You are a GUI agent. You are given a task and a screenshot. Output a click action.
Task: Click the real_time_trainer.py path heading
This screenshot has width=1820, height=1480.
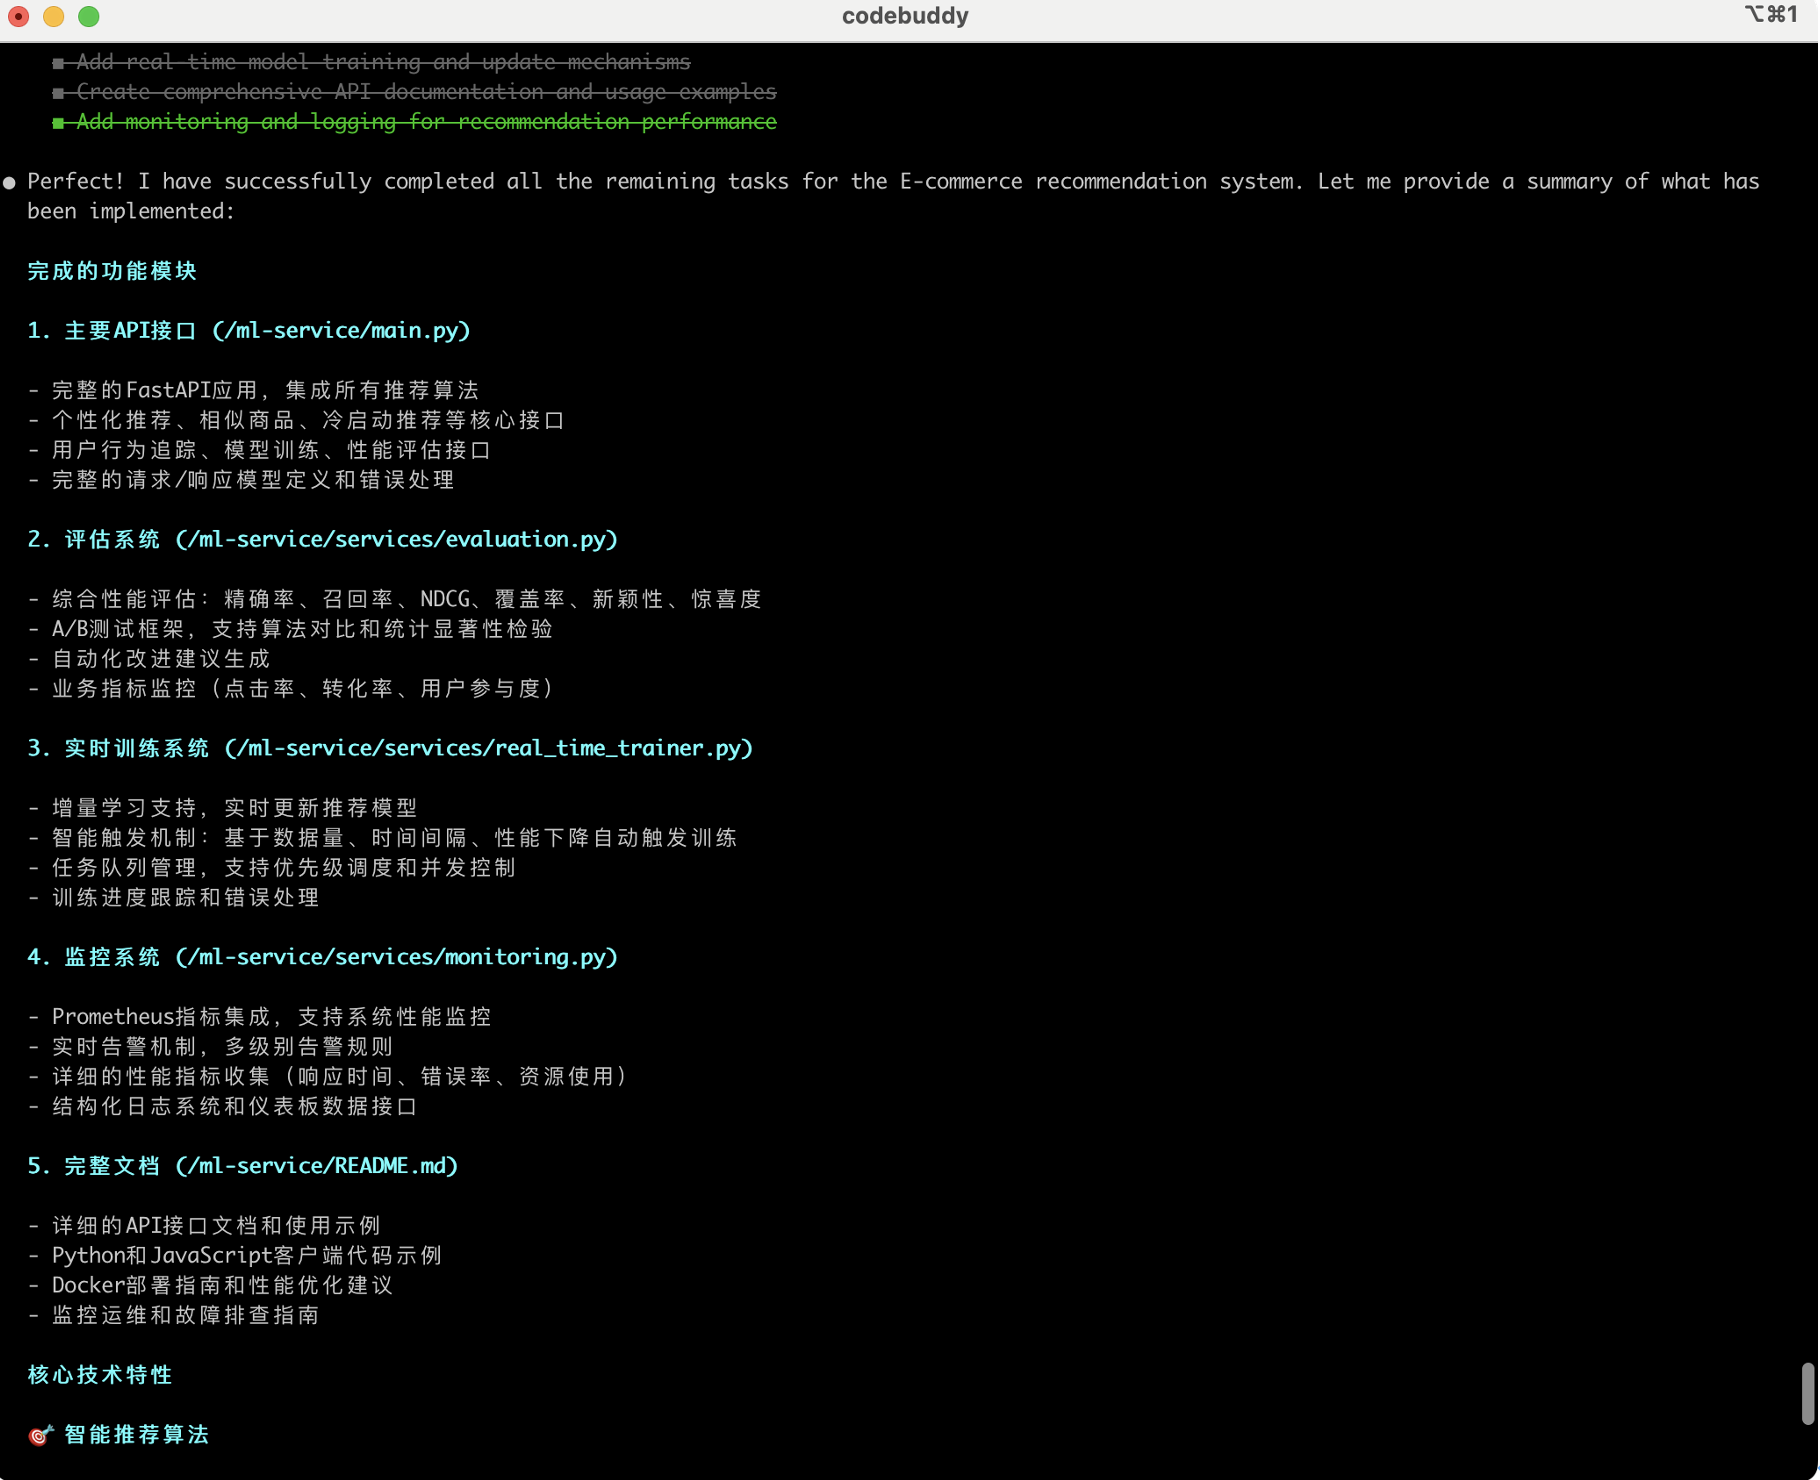click(488, 749)
